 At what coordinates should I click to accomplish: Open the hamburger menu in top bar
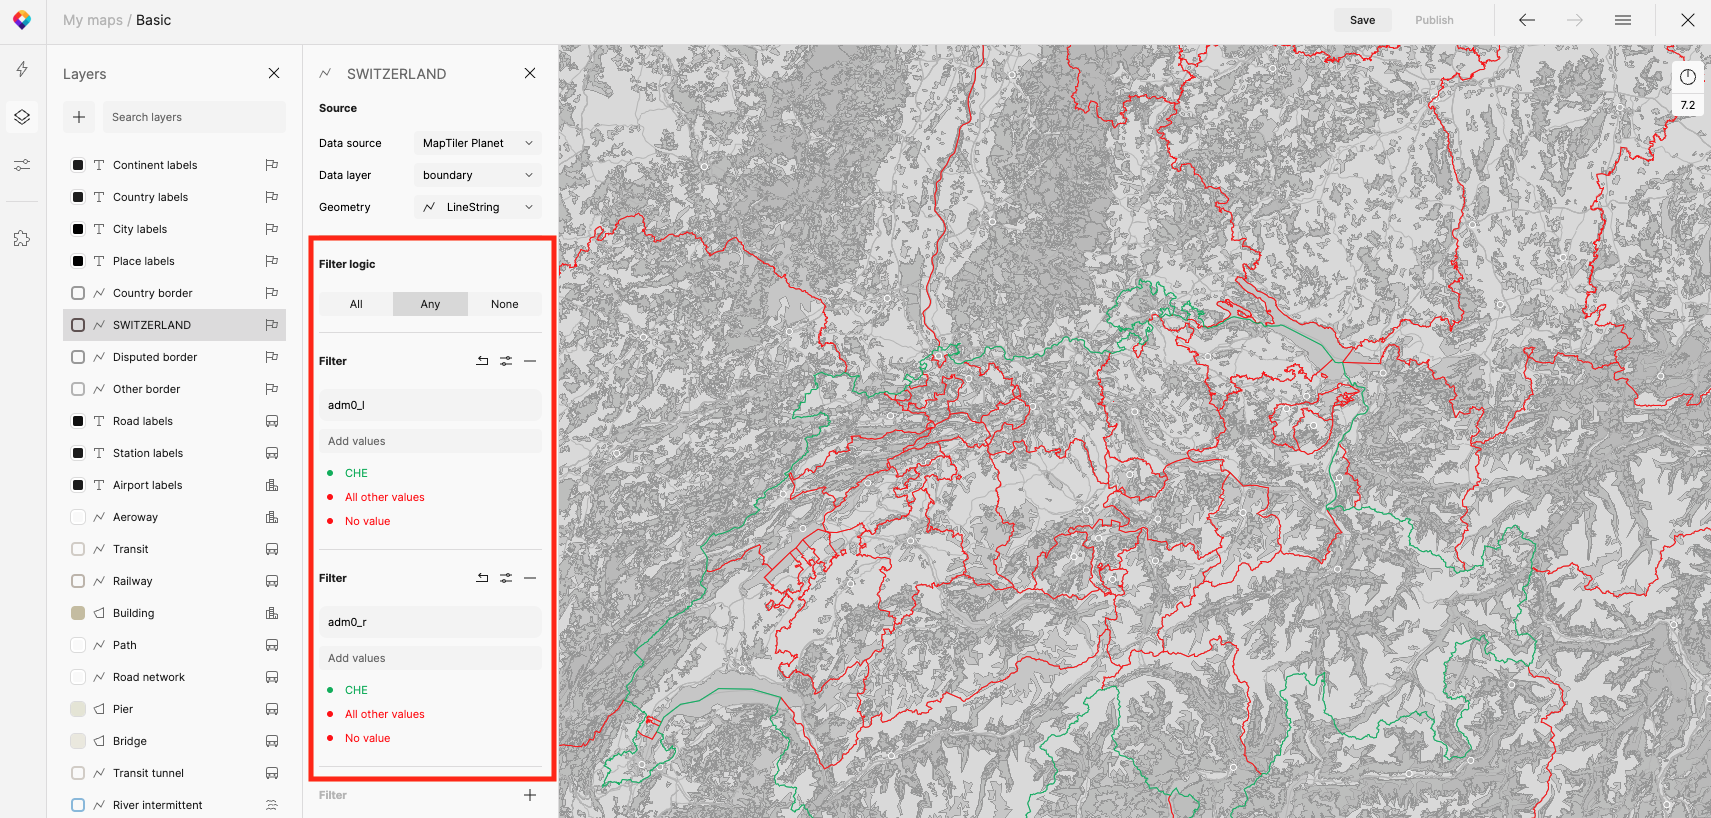coord(1623,20)
